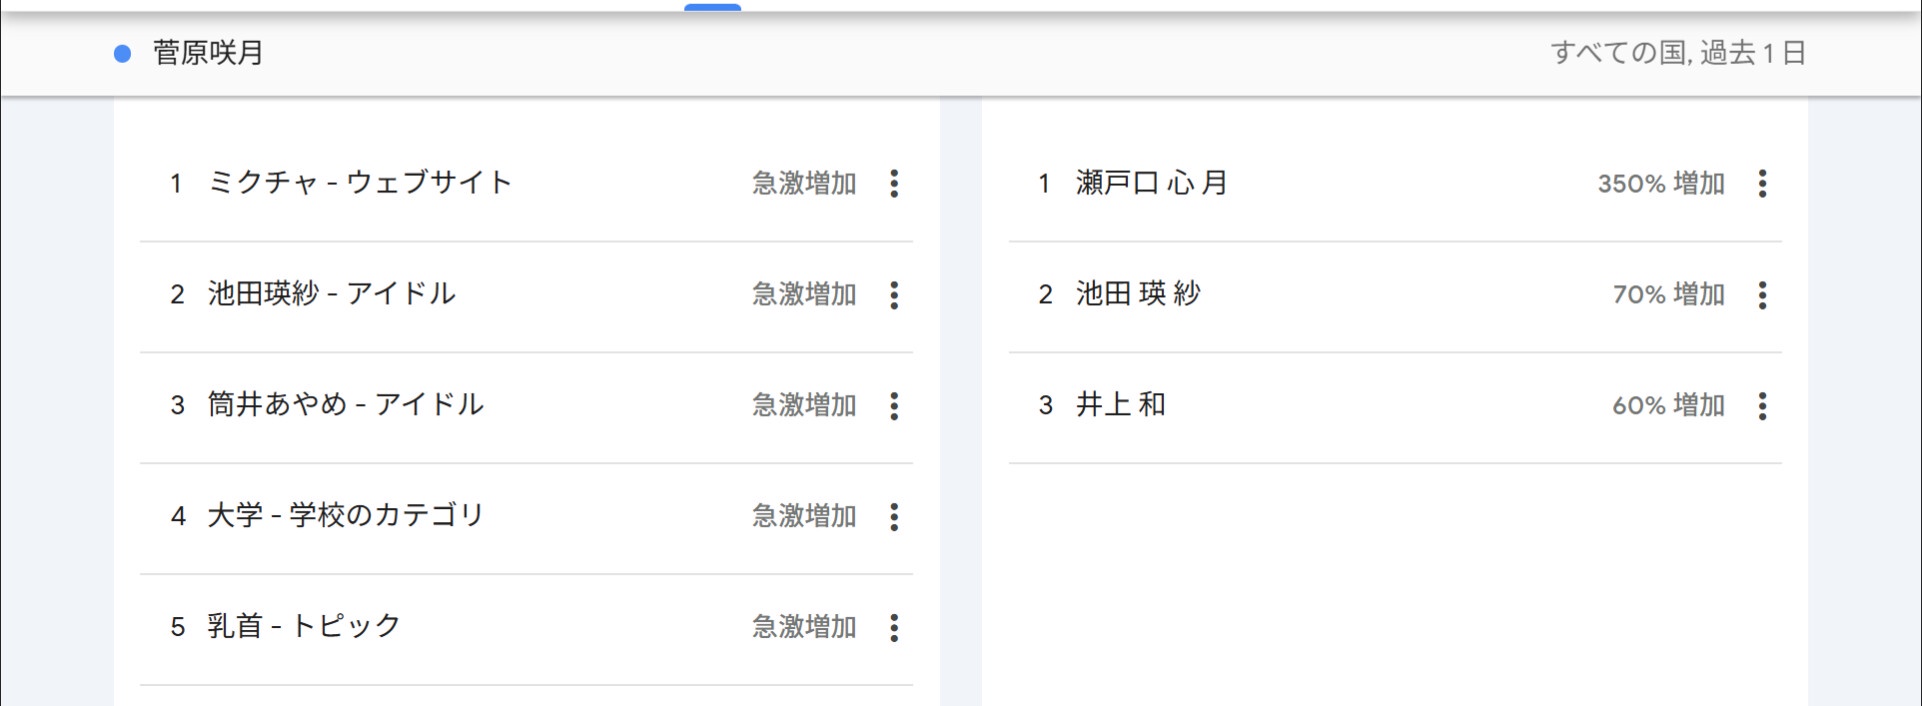Screen dimensions: 1922x706
Task: Open more options for 池田 瑛 紗 query
Action: pyautogui.click(x=1762, y=294)
